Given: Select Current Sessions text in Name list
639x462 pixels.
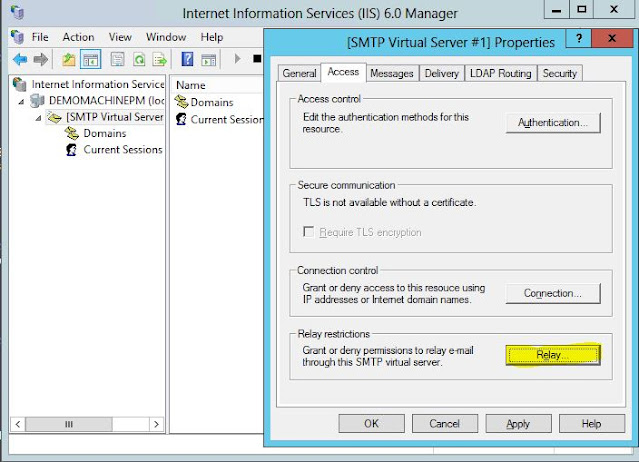Looking at the screenshot, I should tap(227, 119).
